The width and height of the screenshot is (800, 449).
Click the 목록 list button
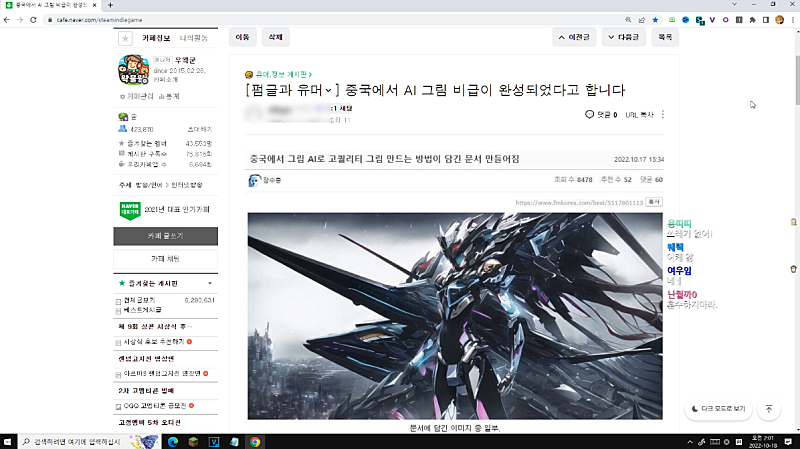coord(665,37)
